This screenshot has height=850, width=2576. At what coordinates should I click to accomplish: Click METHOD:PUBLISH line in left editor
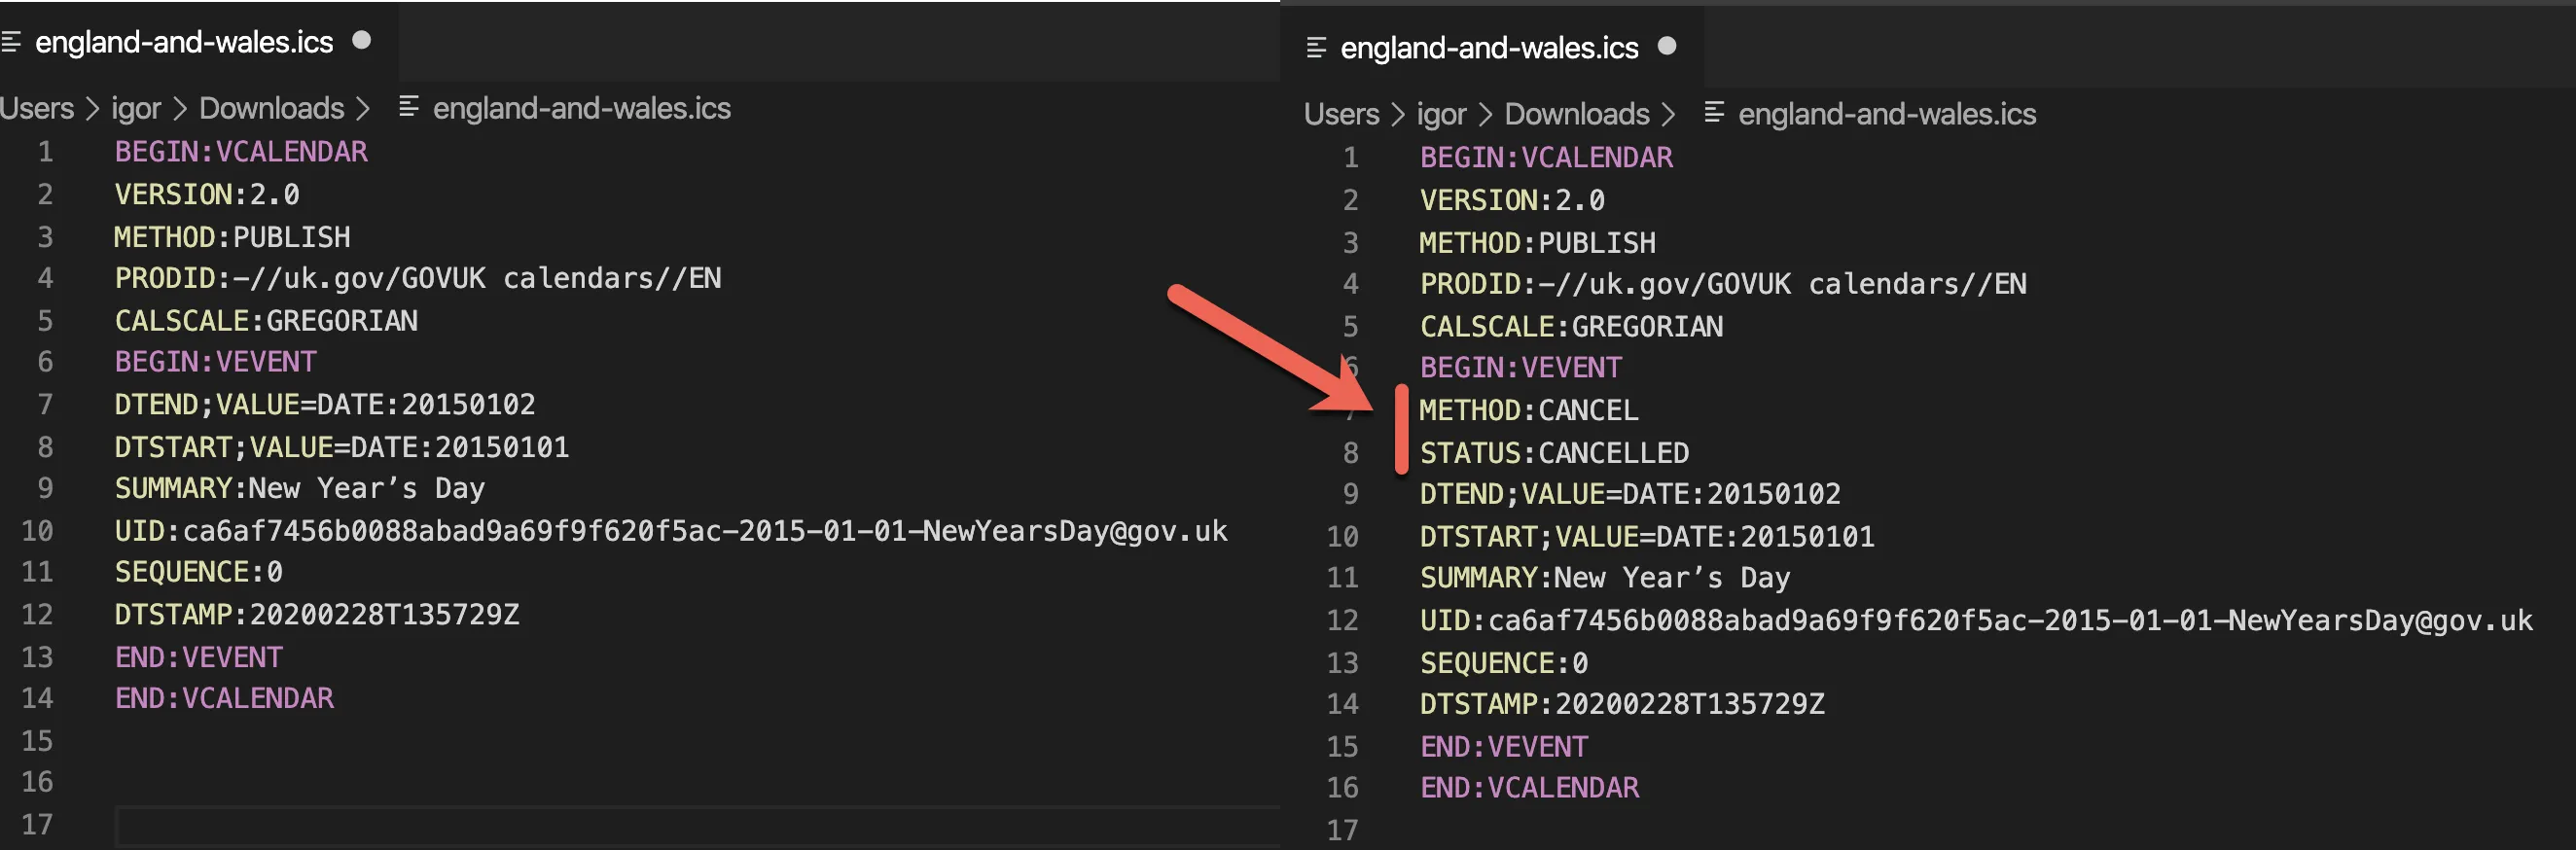tap(232, 237)
